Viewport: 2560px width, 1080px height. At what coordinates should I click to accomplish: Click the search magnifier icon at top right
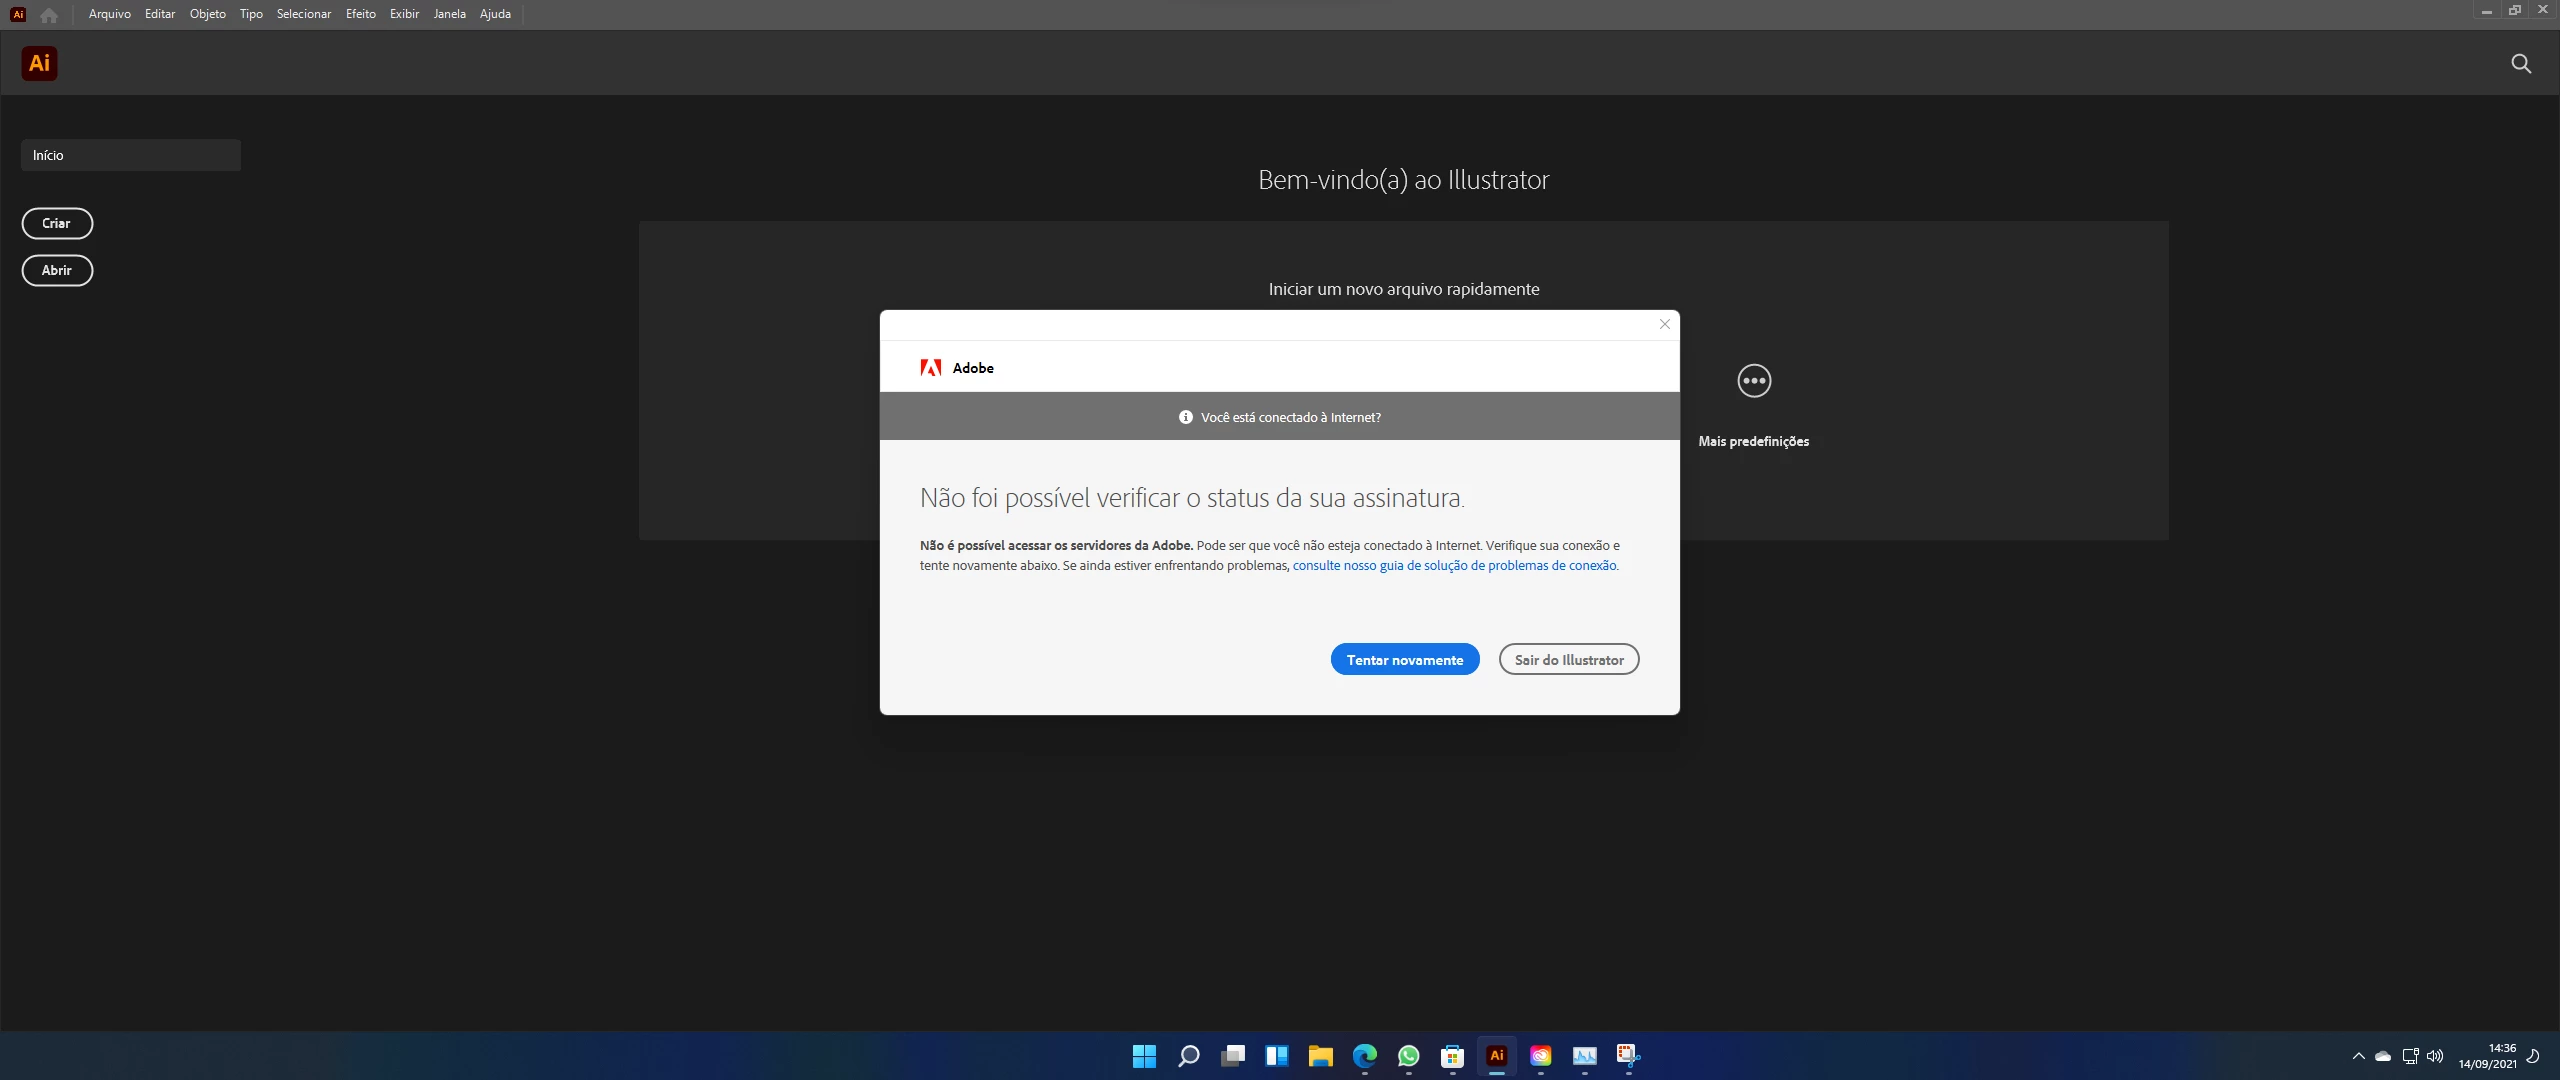click(x=2521, y=64)
